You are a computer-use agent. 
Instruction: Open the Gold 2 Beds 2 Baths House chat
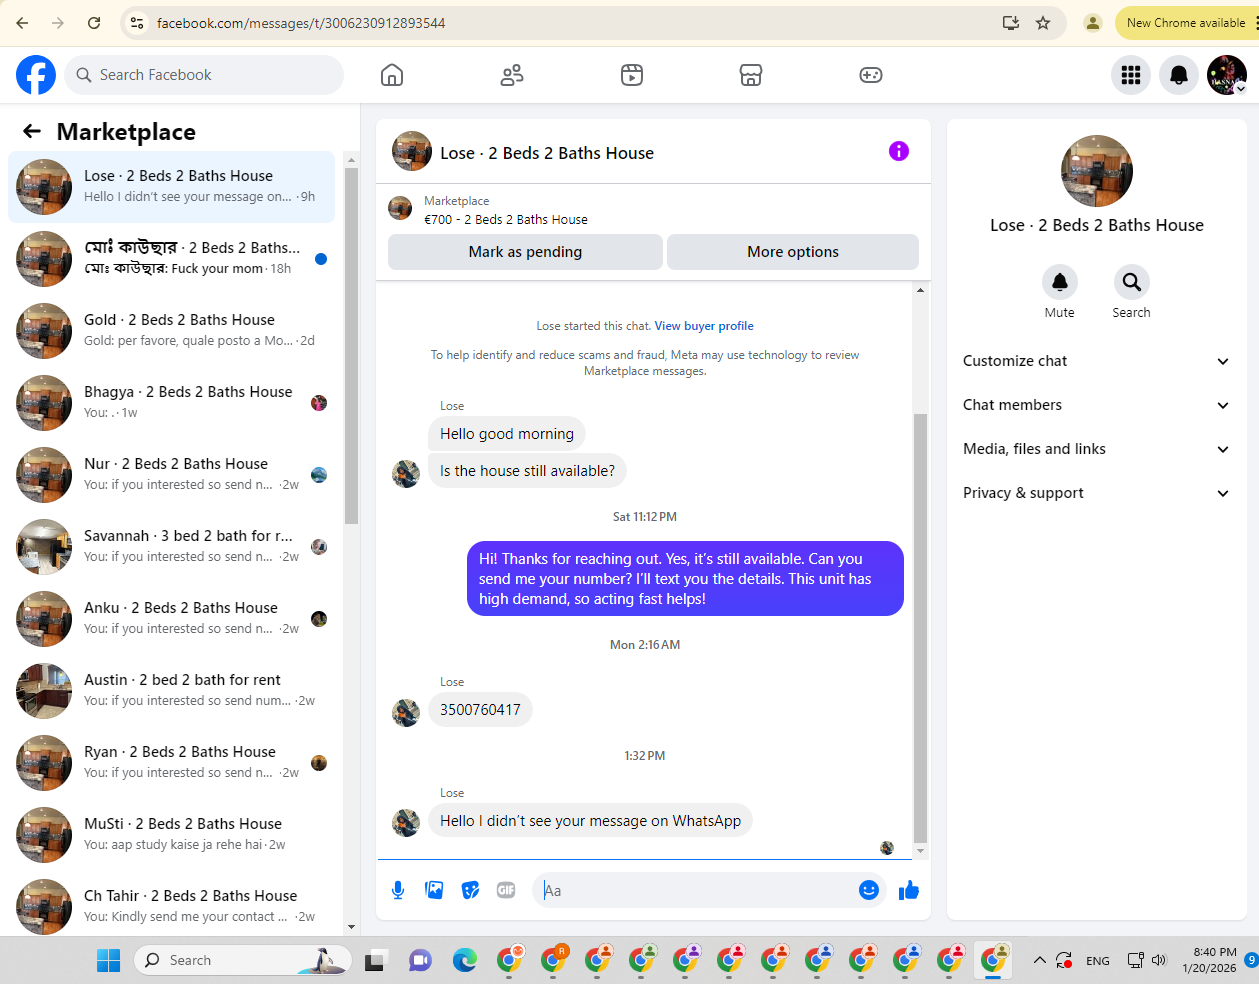tap(171, 331)
